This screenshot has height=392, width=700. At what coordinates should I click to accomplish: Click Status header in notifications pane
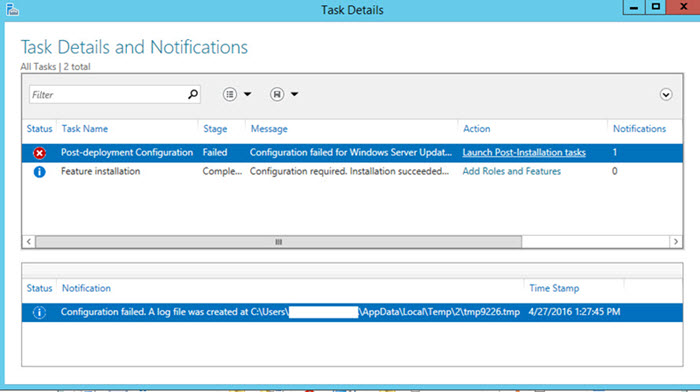point(39,288)
